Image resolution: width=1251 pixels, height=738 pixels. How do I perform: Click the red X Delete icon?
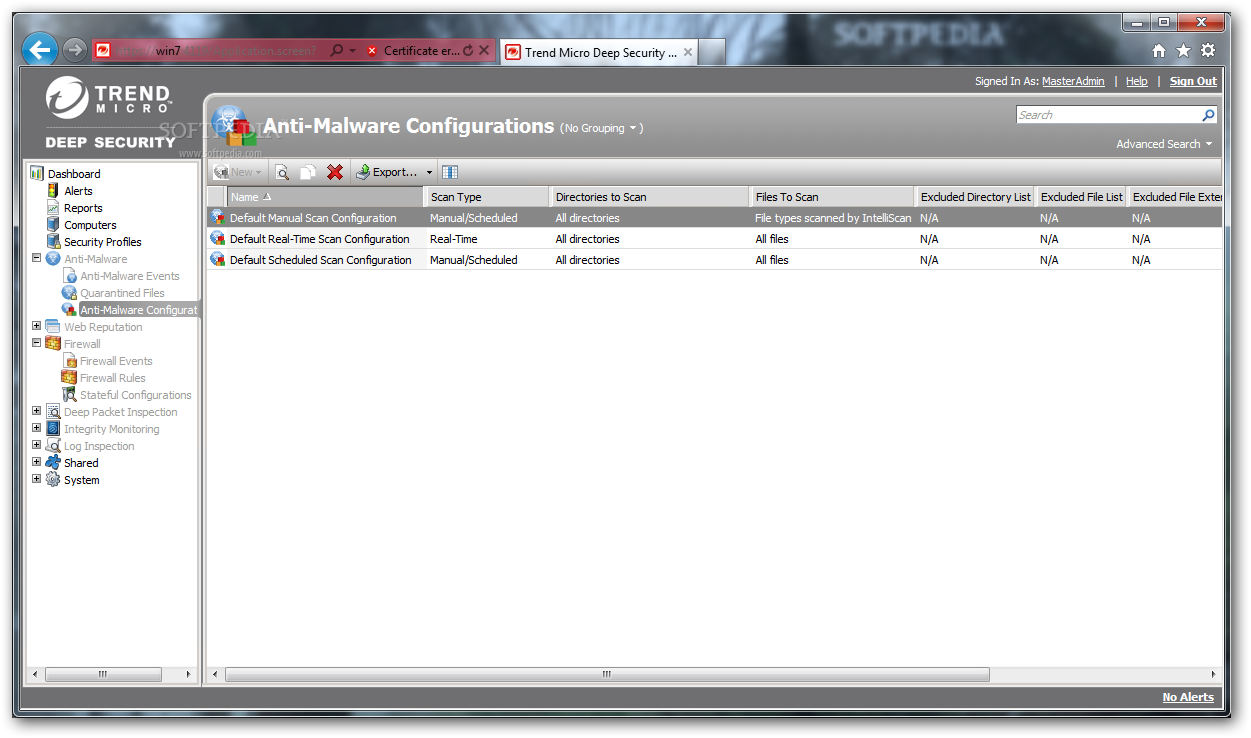(x=335, y=172)
